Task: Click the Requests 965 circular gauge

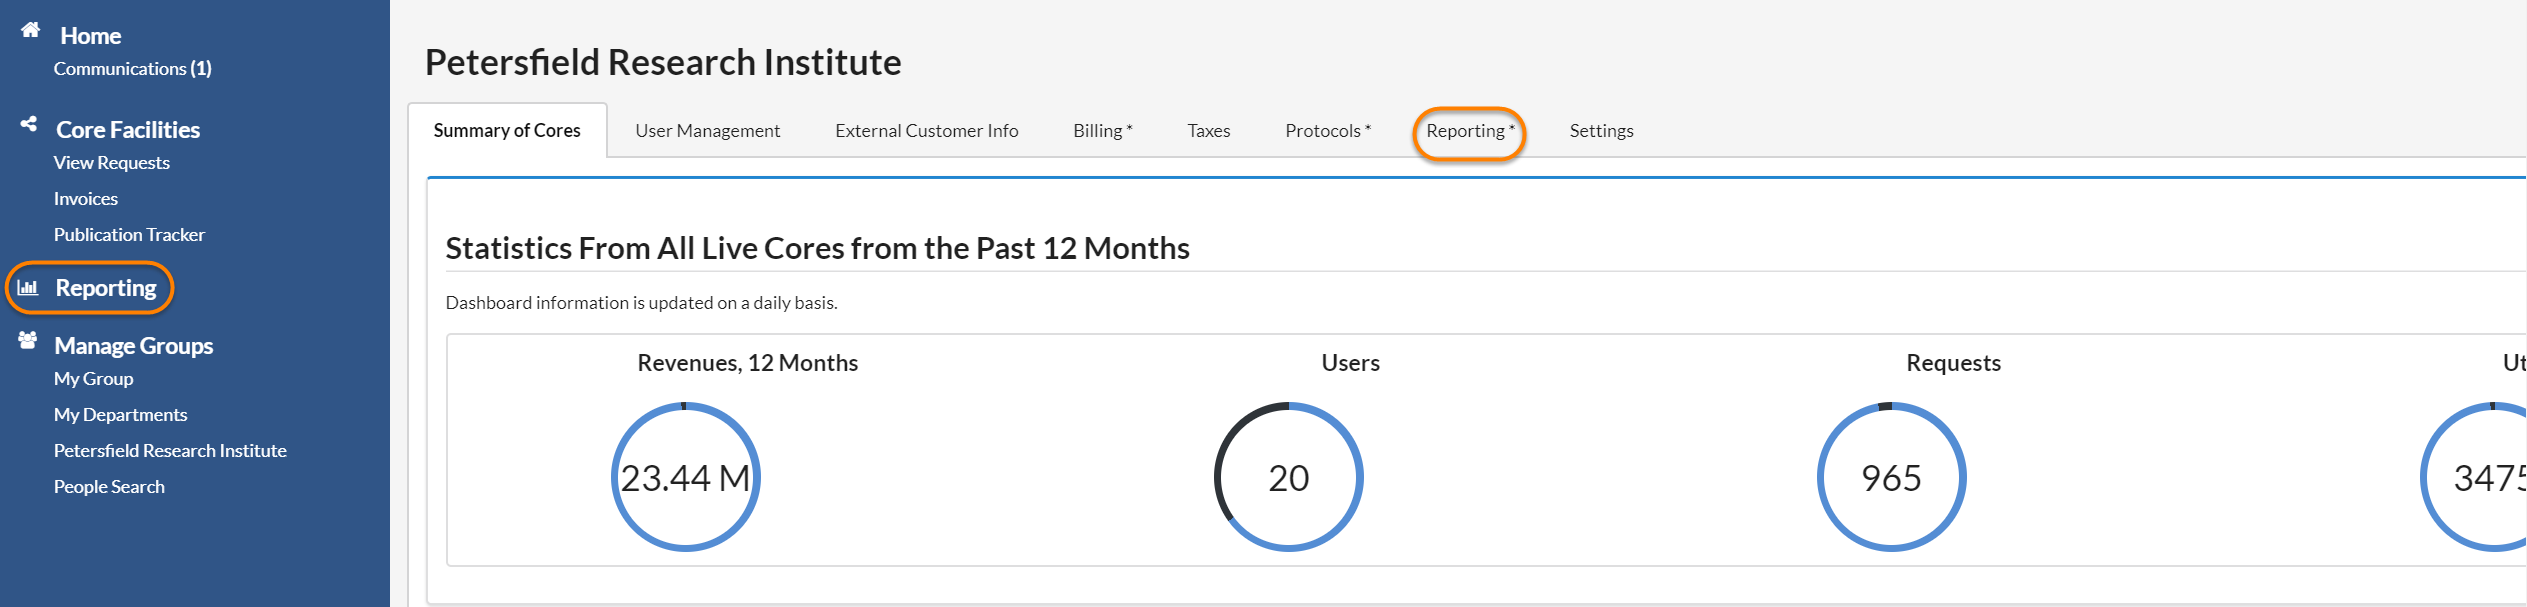Action: pyautogui.click(x=1891, y=477)
